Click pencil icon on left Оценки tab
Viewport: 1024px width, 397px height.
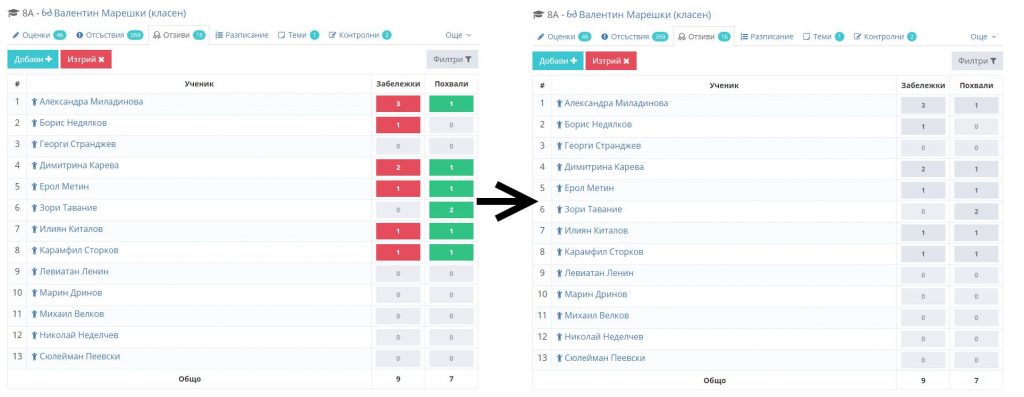tap(16, 35)
